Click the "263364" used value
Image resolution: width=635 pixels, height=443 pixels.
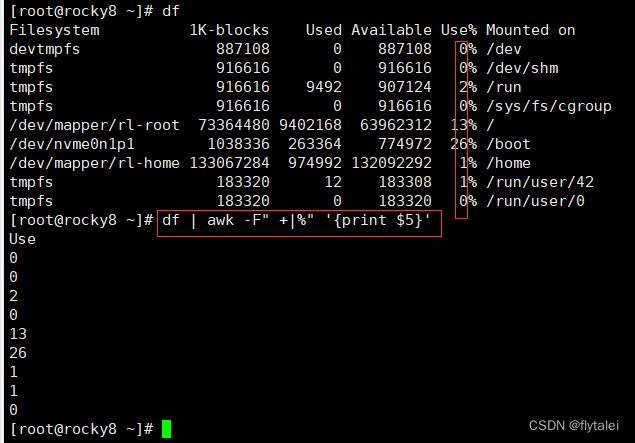(x=315, y=144)
